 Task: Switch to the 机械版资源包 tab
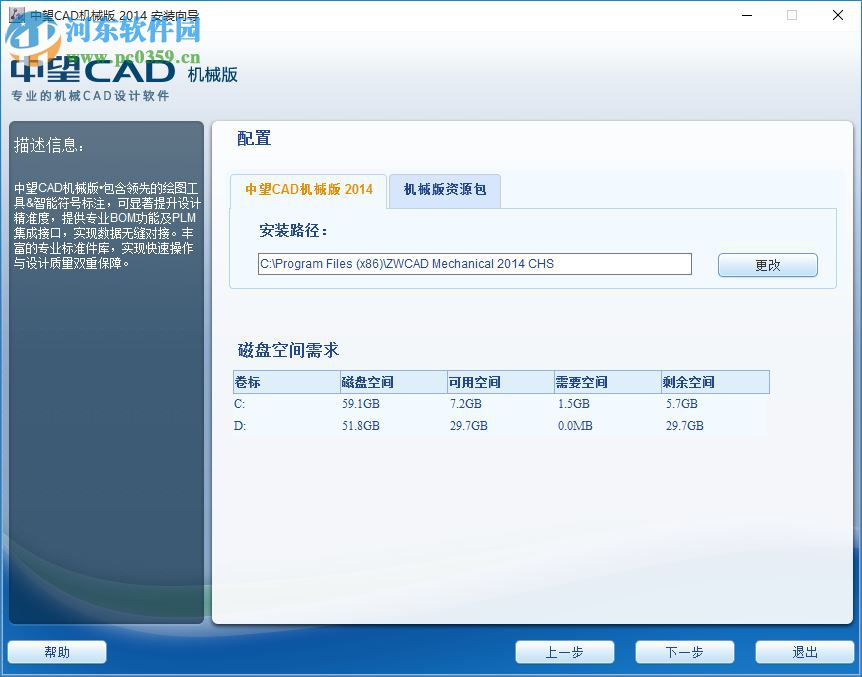[443, 191]
